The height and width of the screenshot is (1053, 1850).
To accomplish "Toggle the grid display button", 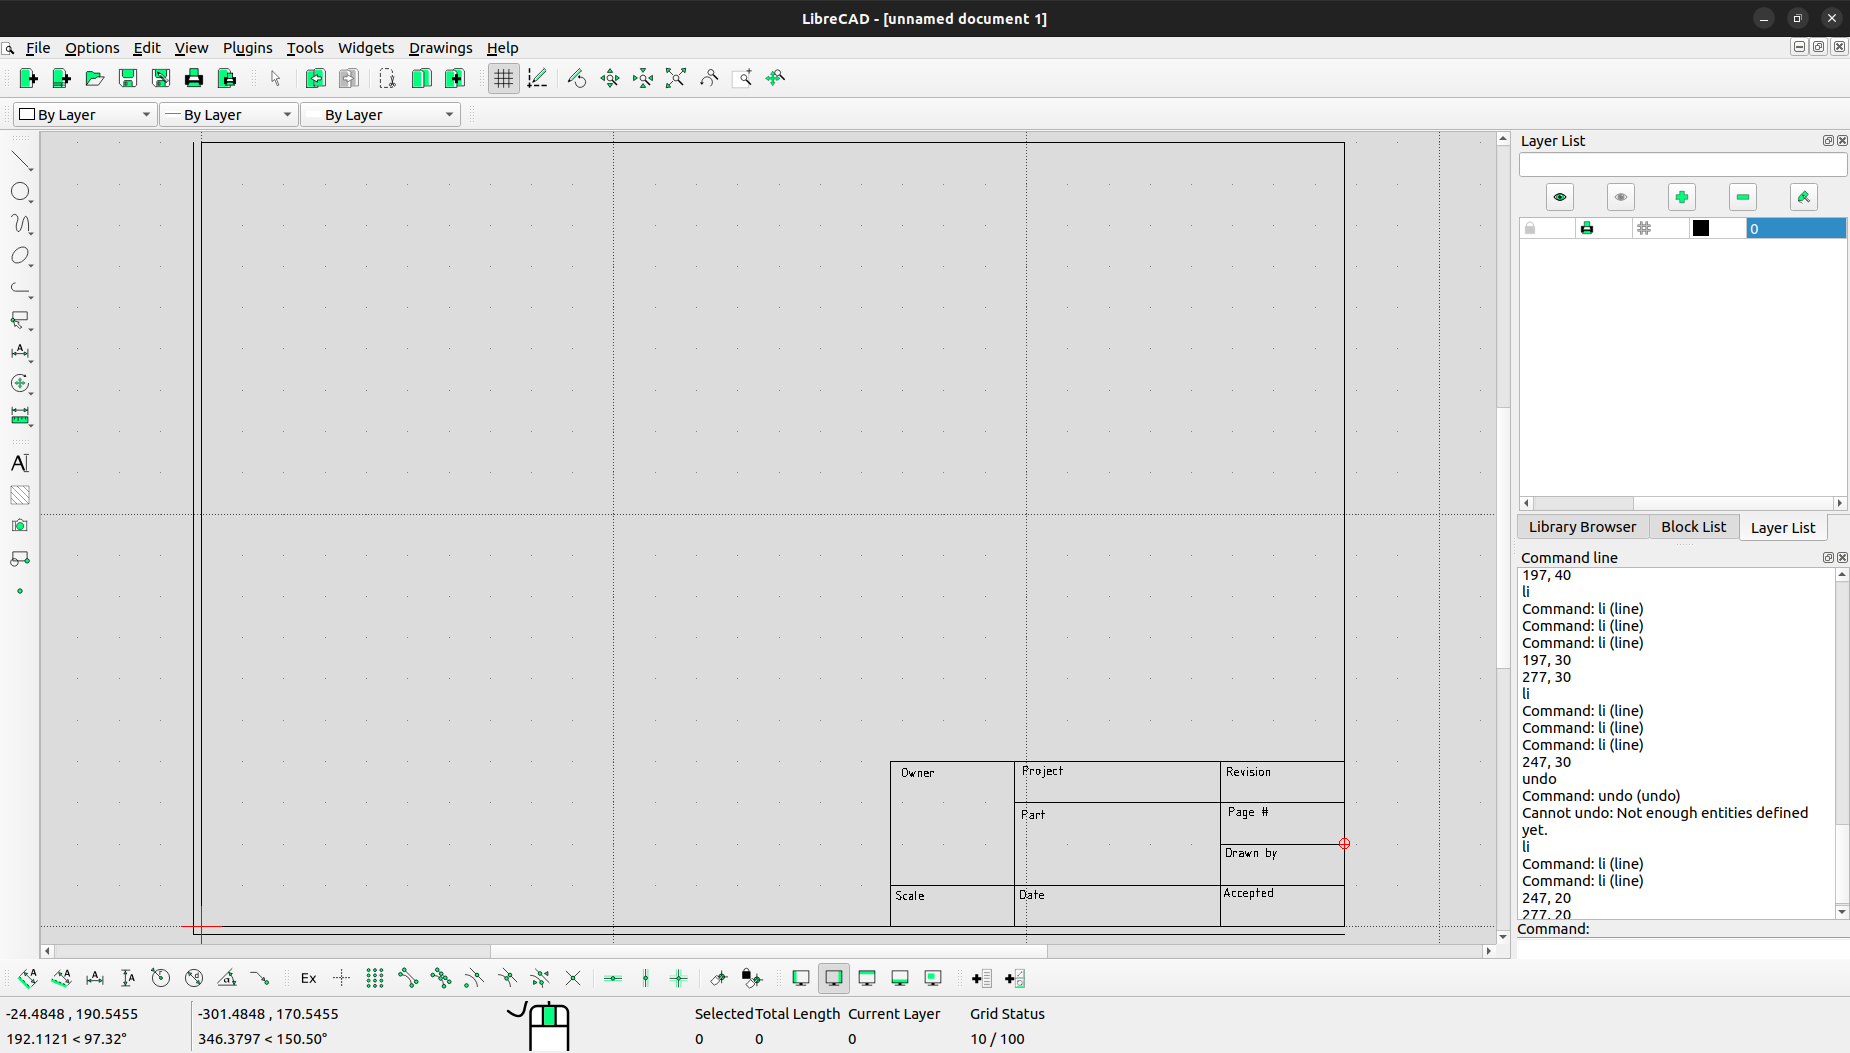I will click(503, 78).
